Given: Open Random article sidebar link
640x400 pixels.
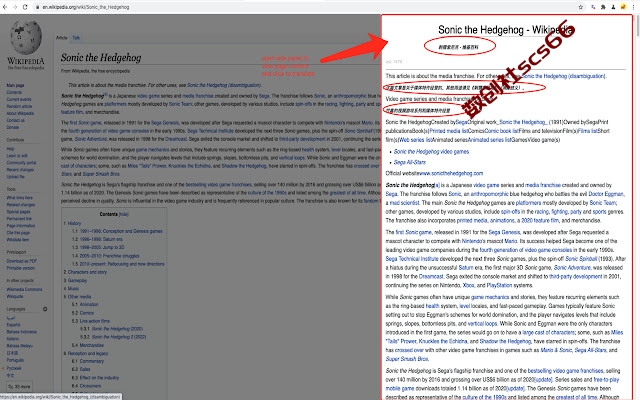Looking at the screenshot, I should point(19,106).
